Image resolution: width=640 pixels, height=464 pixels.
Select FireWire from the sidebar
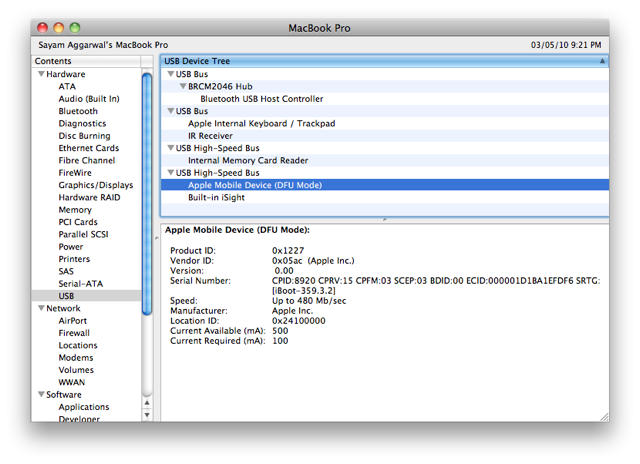[75, 173]
